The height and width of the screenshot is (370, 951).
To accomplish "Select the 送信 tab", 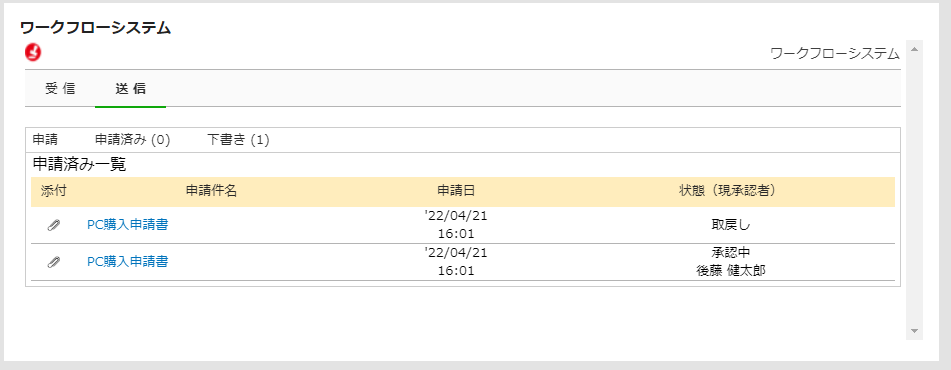I will [x=130, y=89].
